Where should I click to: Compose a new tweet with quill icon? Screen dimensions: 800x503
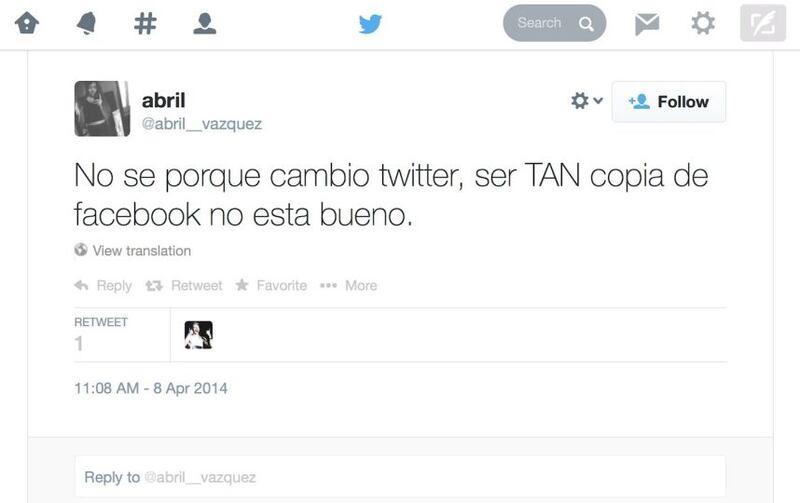[763, 23]
